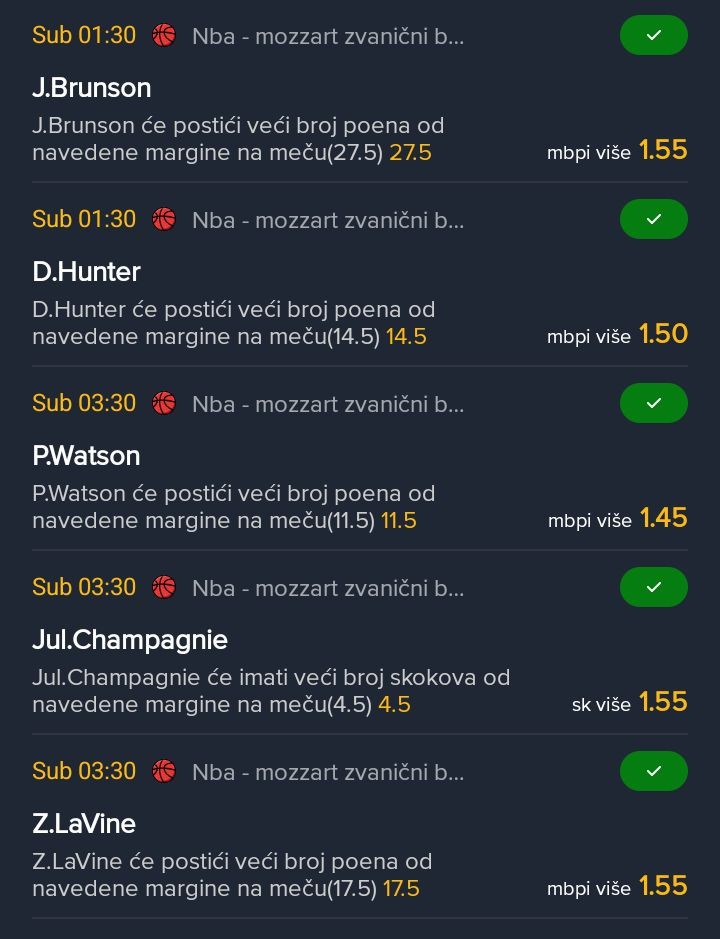
Task: Open the D.Hunter player bet
Action: coord(86,272)
